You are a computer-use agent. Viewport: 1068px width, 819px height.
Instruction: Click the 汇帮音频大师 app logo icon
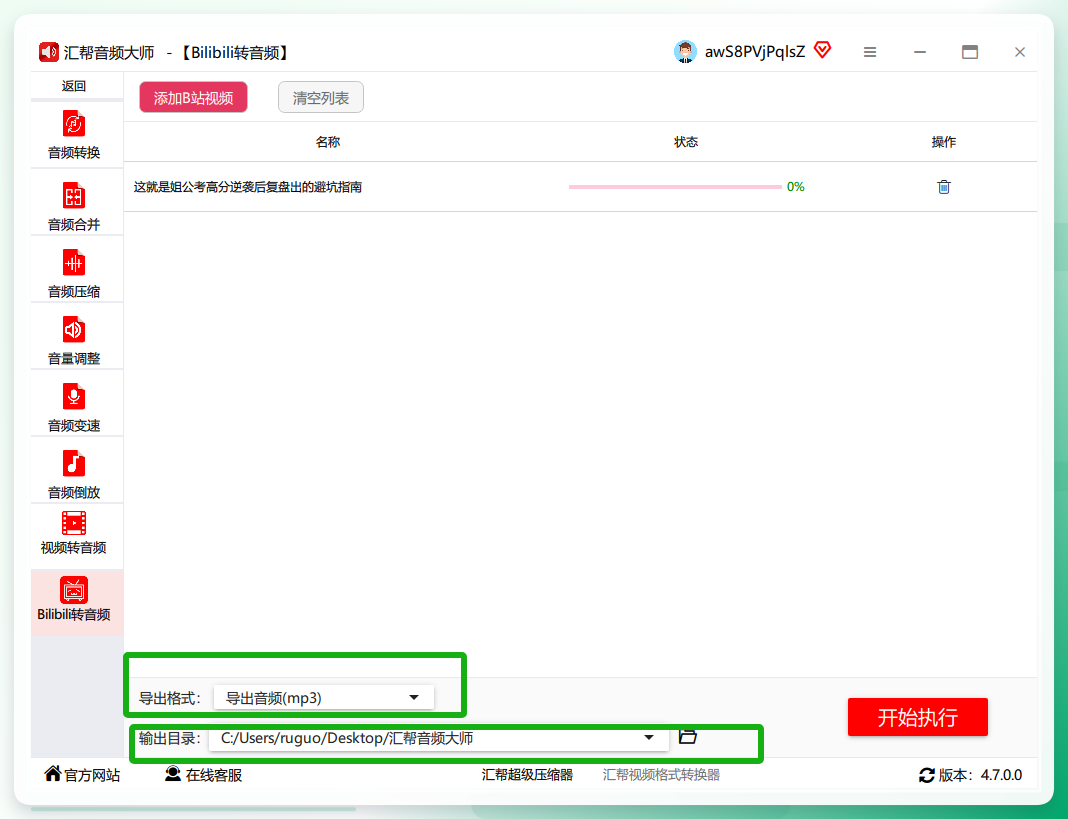pos(48,52)
